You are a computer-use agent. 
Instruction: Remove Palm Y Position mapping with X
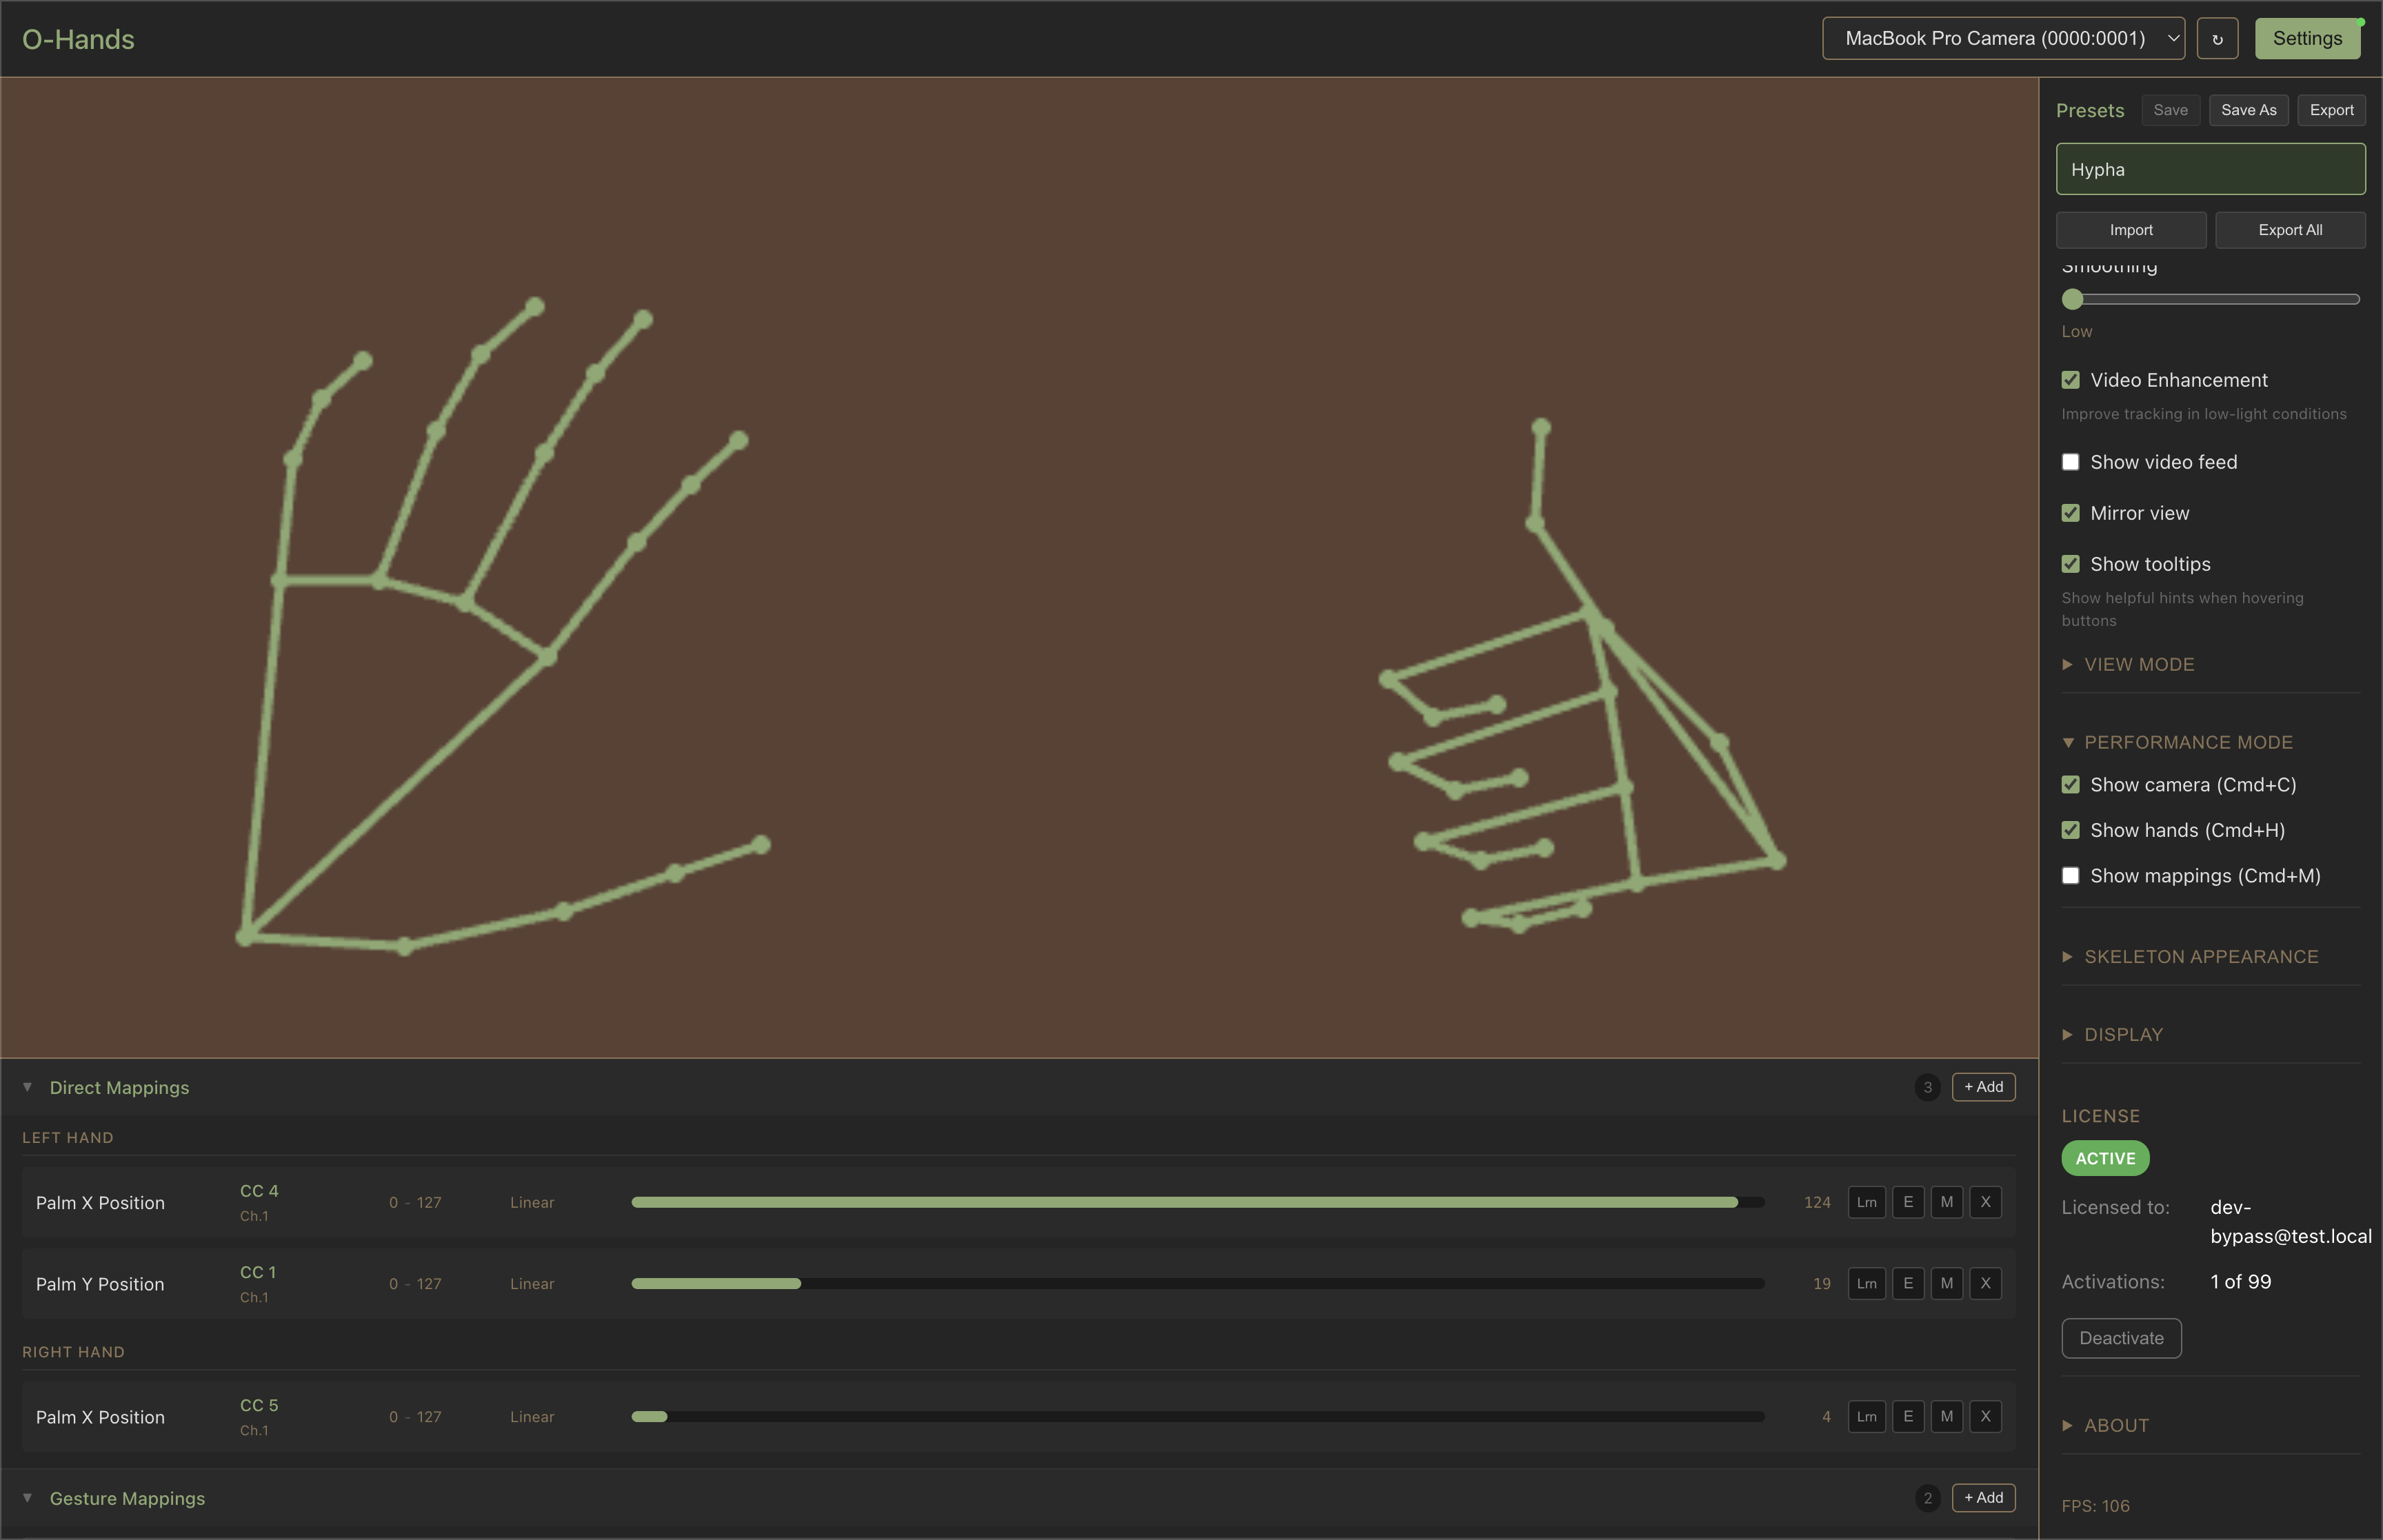1985,1283
